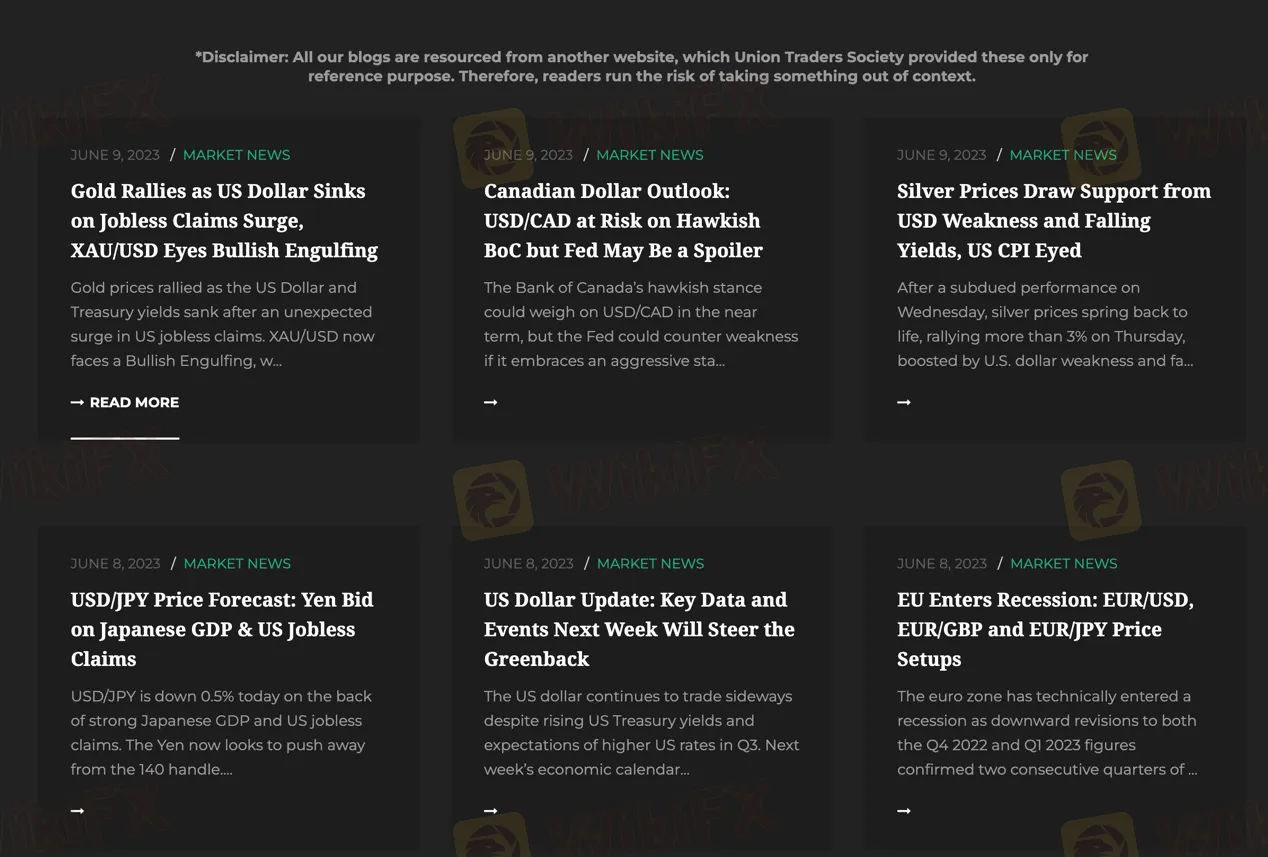Click the JUNE 9, 2023 date on Canadian Dollar card

point(528,155)
